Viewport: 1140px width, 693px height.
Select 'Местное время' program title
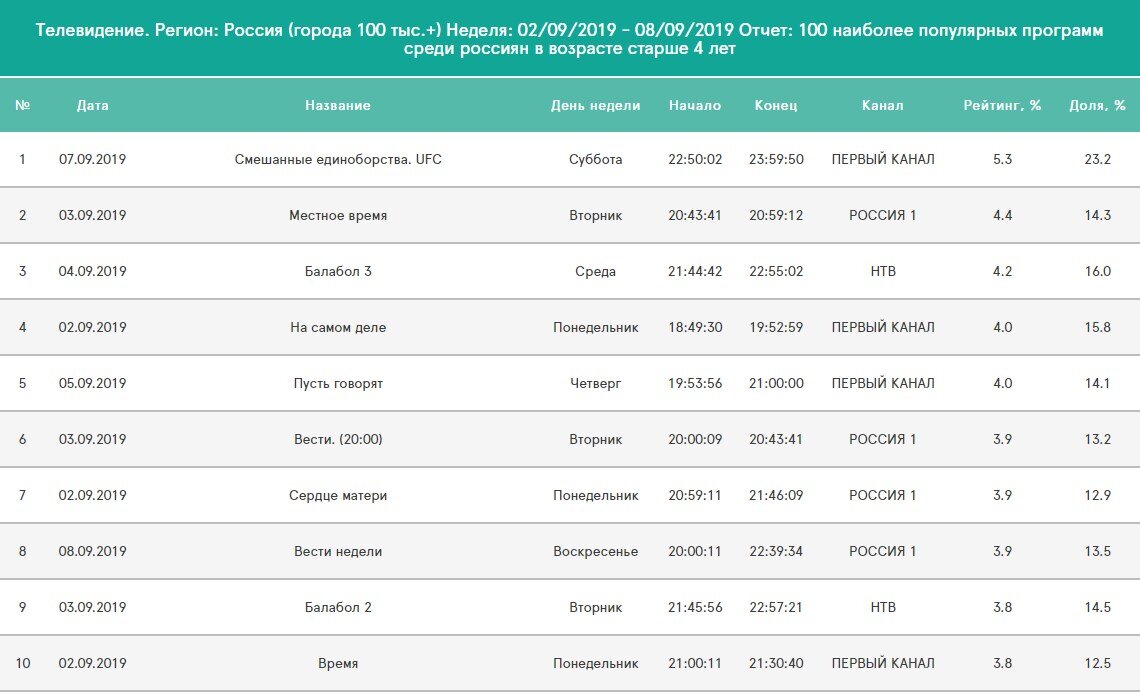pyautogui.click(x=338, y=215)
